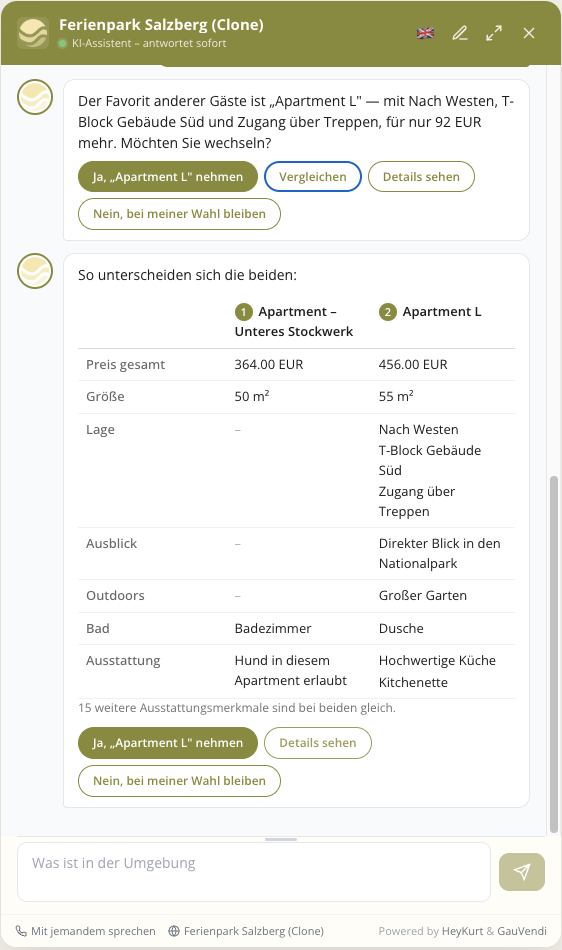The image size is (562, 950).
Task: Click the Lage row label
Action: pyautogui.click(x=100, y=430)
